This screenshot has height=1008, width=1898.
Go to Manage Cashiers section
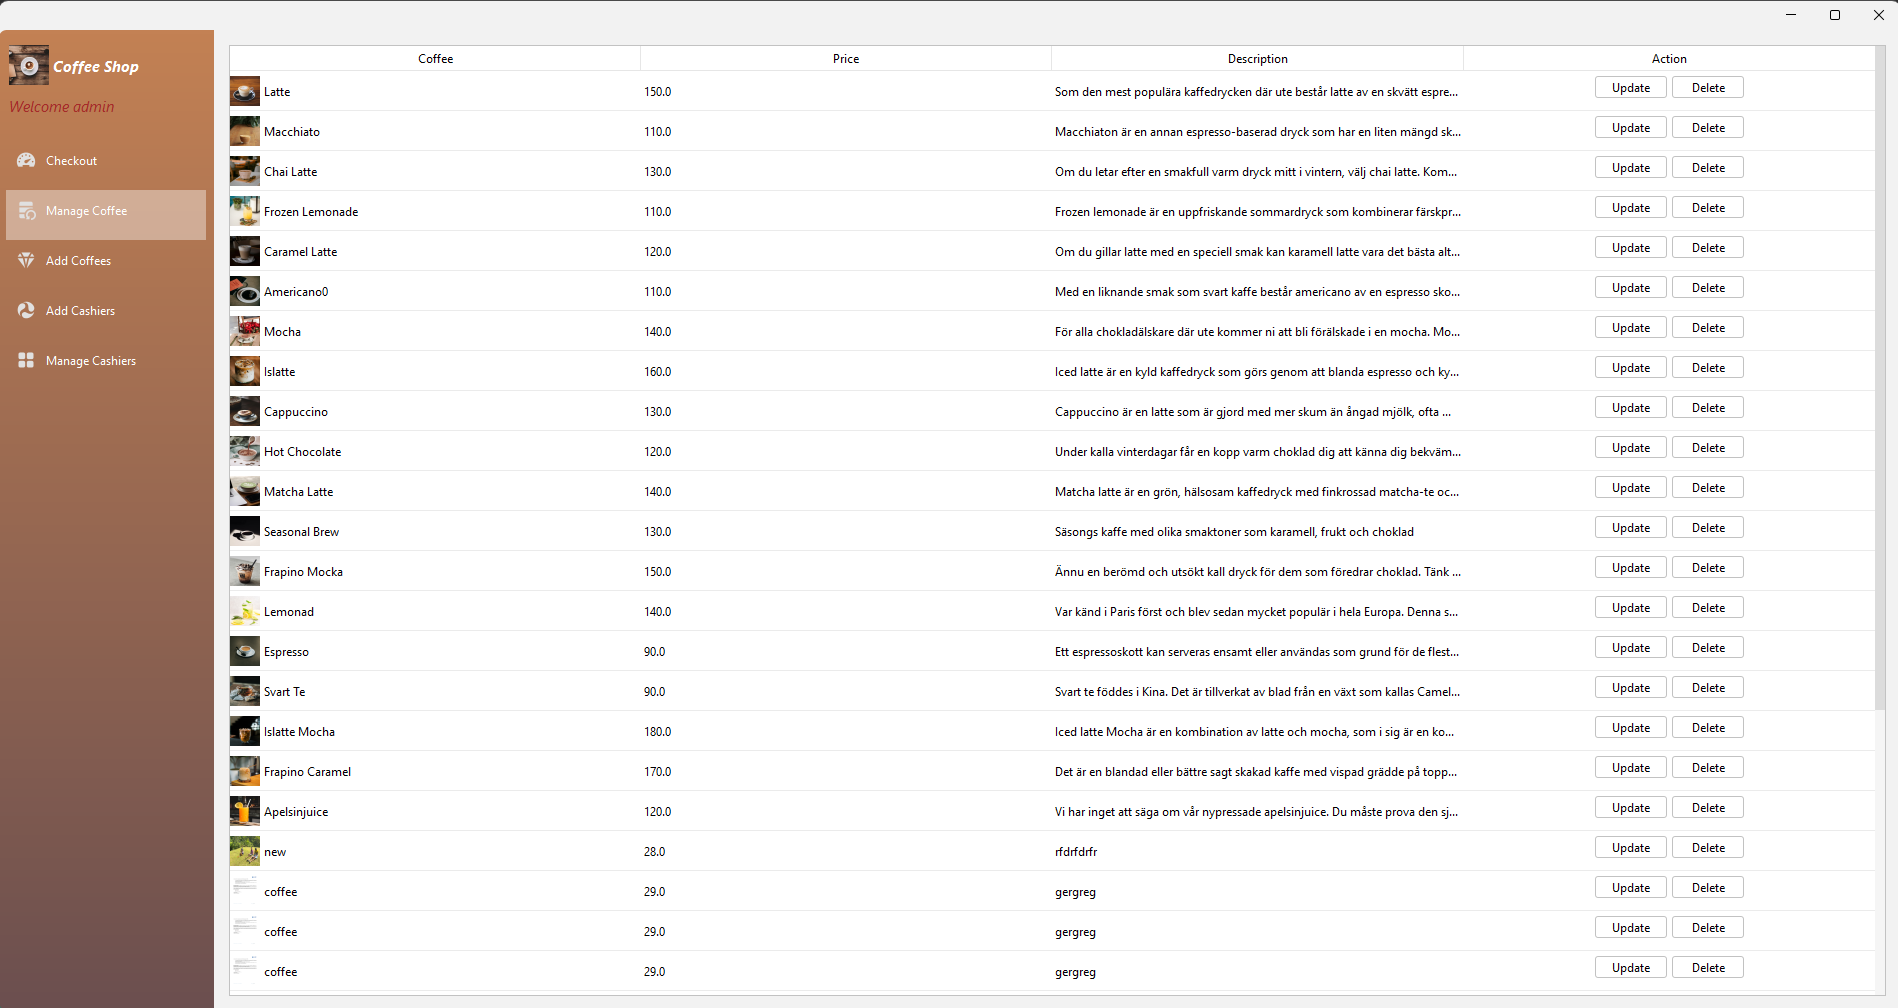pos(90,361)
